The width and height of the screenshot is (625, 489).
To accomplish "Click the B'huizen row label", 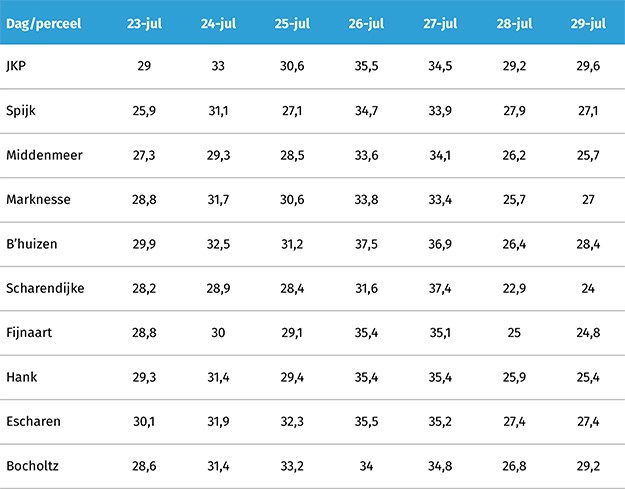I will point(33,244).
